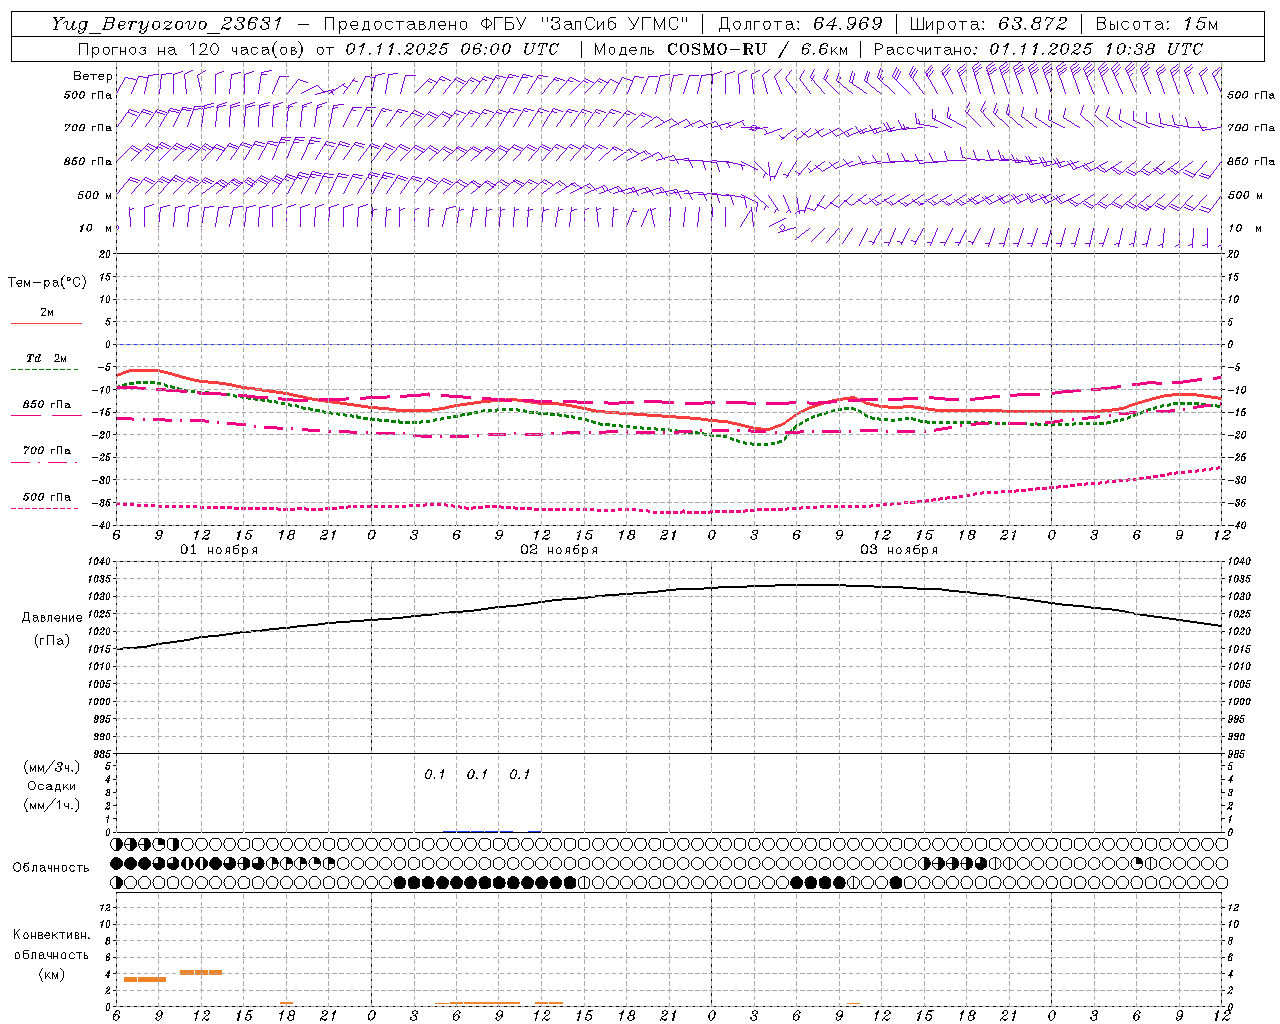This screenshot has height=1024, width=1280.
Task: Click the Ветер label of the wind panel
Action: pyautogui.click(x=93, y=76)
